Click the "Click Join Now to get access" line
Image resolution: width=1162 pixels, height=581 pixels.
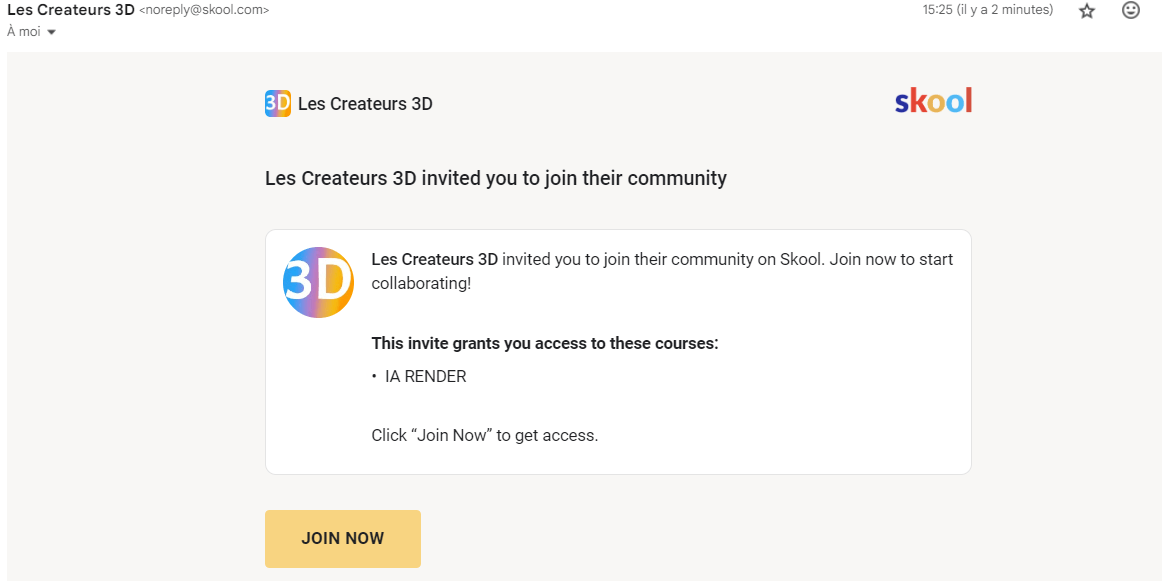coord(485,436)
